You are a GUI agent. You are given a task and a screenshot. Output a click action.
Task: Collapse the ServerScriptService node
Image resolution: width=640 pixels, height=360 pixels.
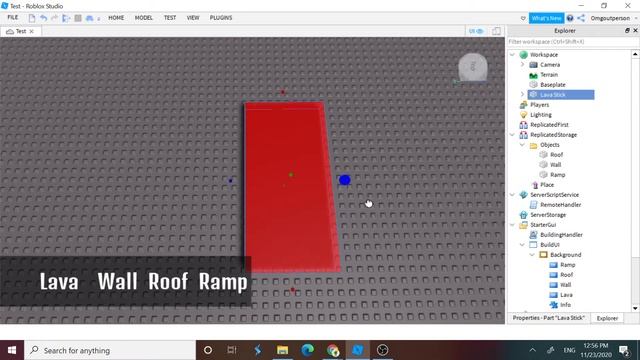pos(512,195)
